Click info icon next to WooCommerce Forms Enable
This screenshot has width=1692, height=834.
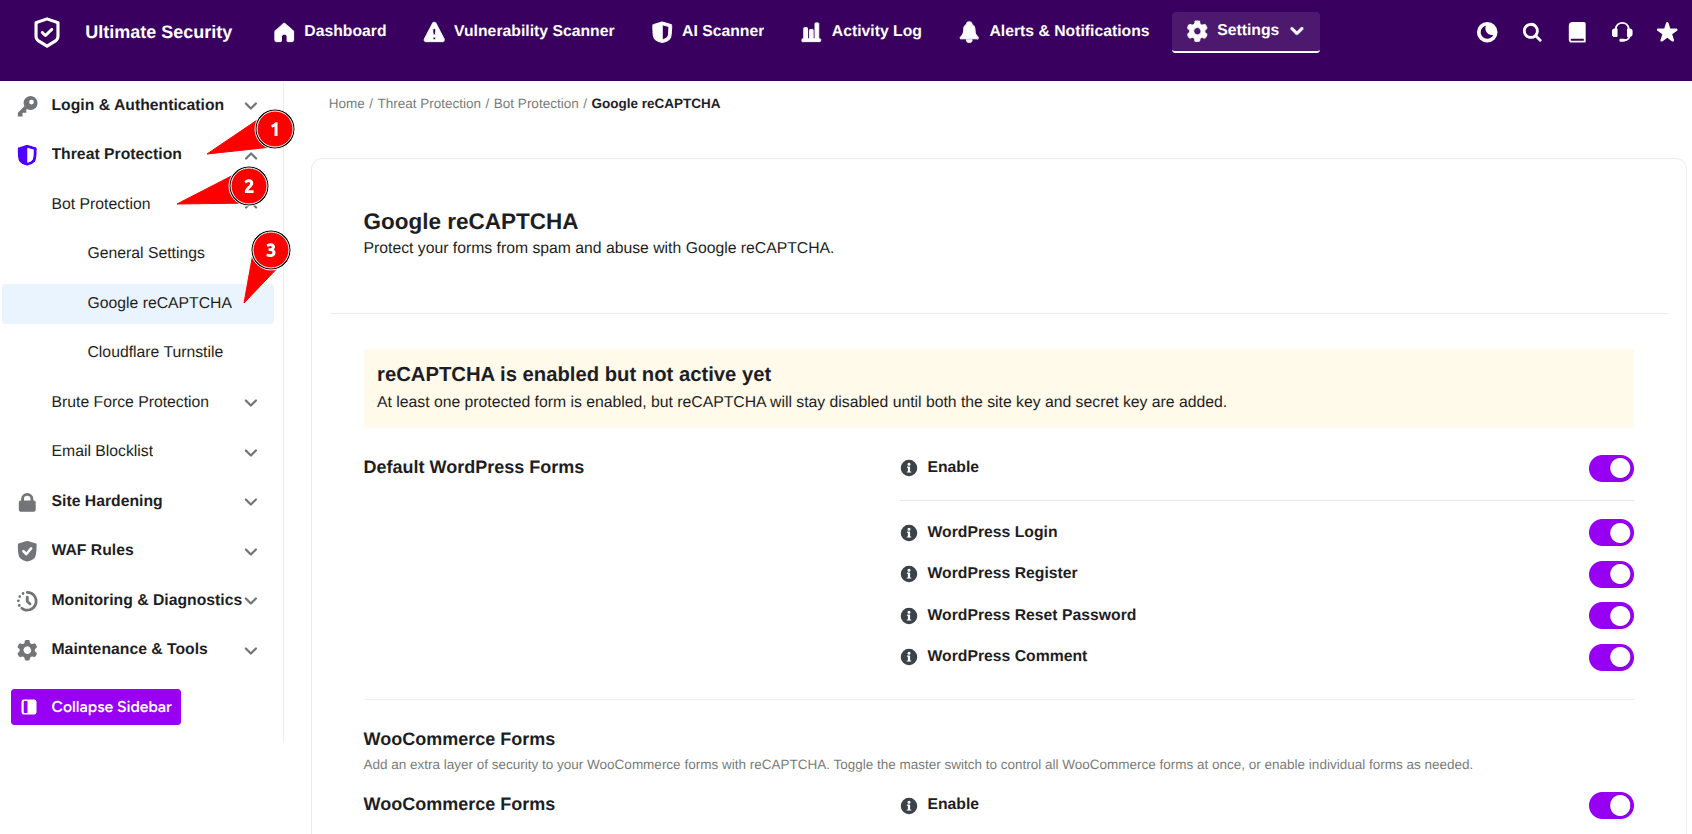[909, 805]
